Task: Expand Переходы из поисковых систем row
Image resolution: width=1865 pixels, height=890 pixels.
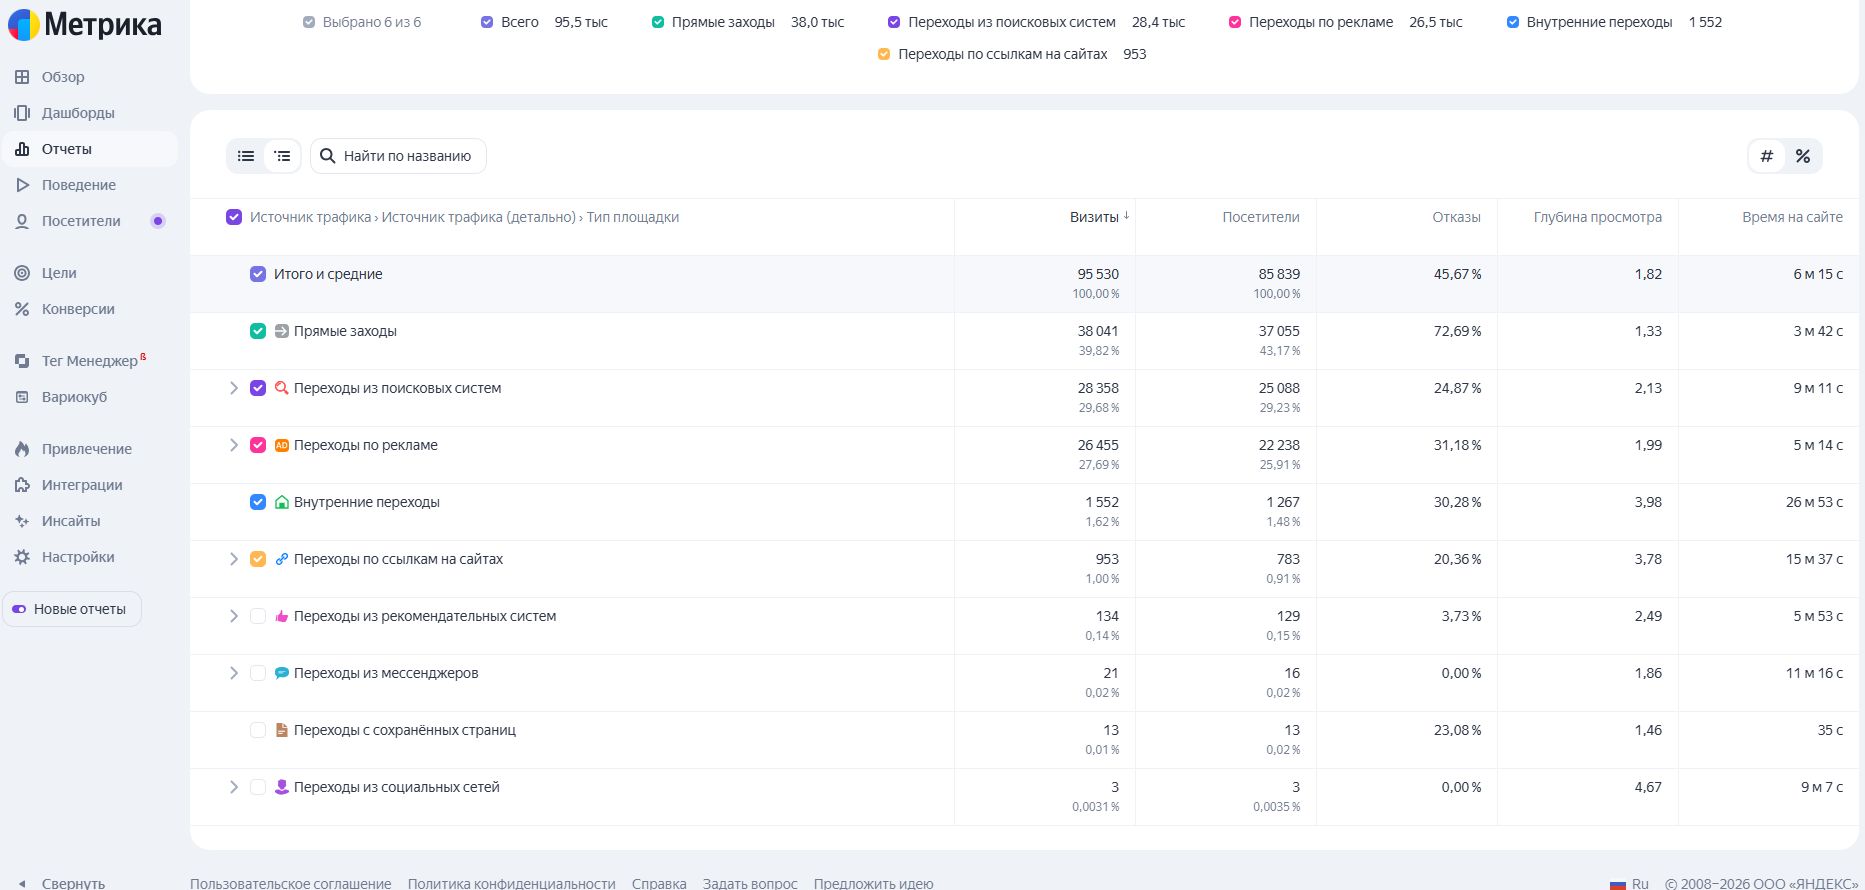Action: (x=234, y=388)
